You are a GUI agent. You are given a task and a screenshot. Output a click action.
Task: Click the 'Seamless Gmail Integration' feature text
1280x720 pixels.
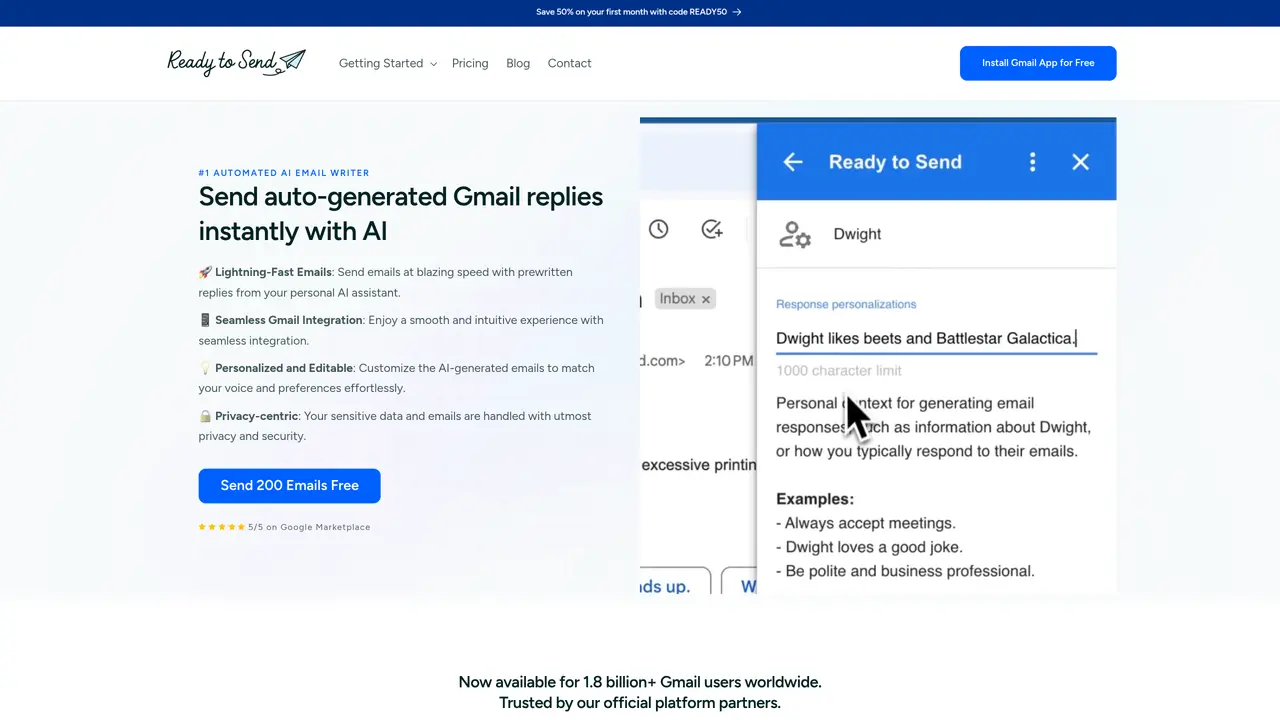click(289, 320)
